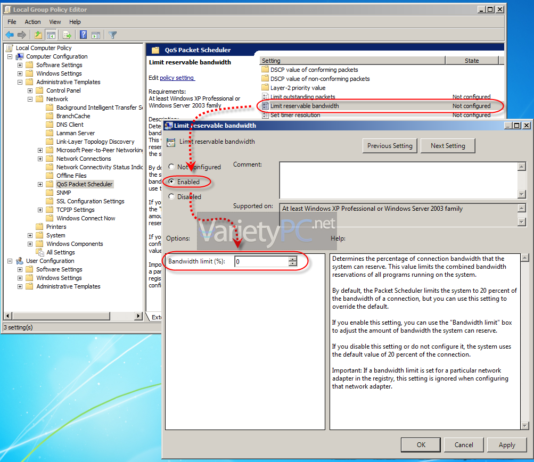Viewport: 534px width, 462px height.
Task: Expand Administrative Templates under User Configuration
Action: coord(20,286)
